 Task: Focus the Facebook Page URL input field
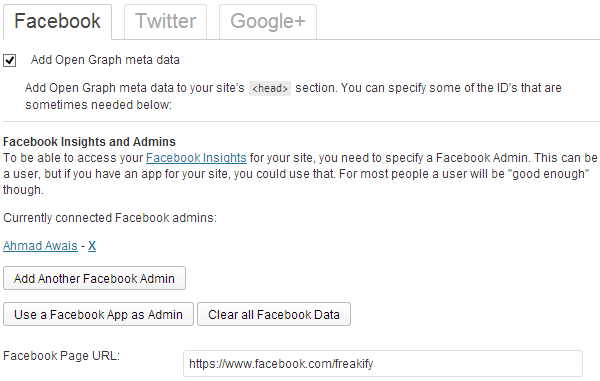tap(383, 363)
